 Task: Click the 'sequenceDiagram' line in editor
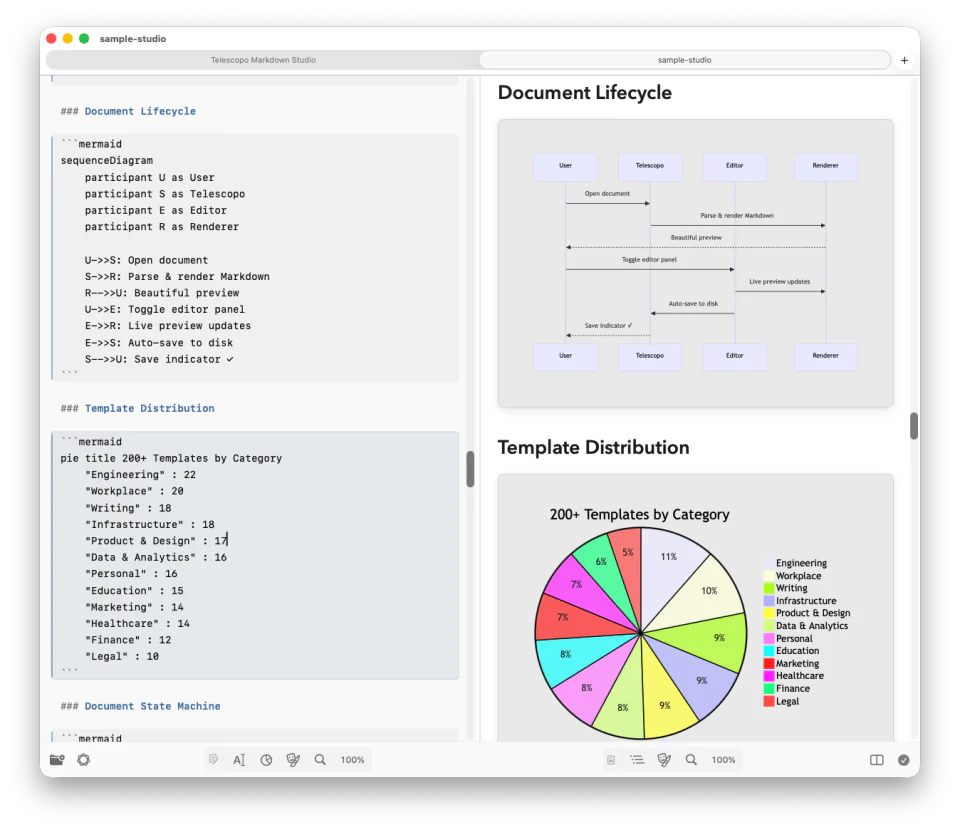[x=107, y=160]
